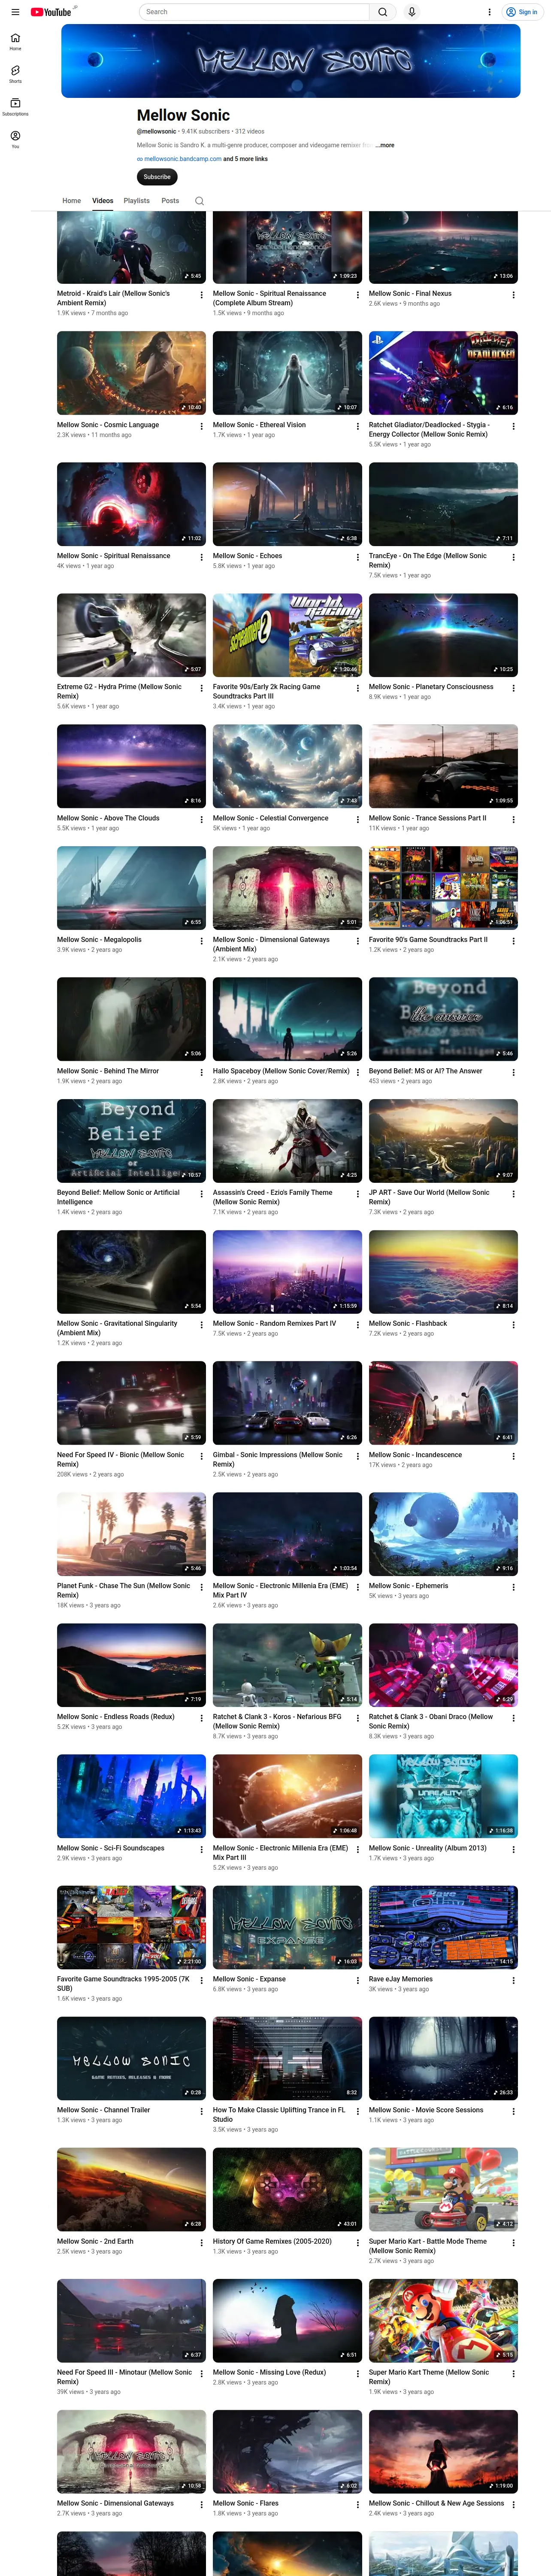Play the TrancEye - On The Edge thumbnail
Viewport: 551px width, 2576px height.
(x=443, y=504)
